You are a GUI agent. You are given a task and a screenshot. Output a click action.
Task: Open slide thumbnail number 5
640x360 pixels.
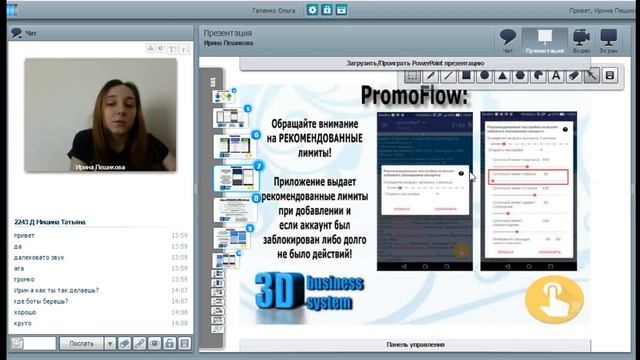coord(231,118)
